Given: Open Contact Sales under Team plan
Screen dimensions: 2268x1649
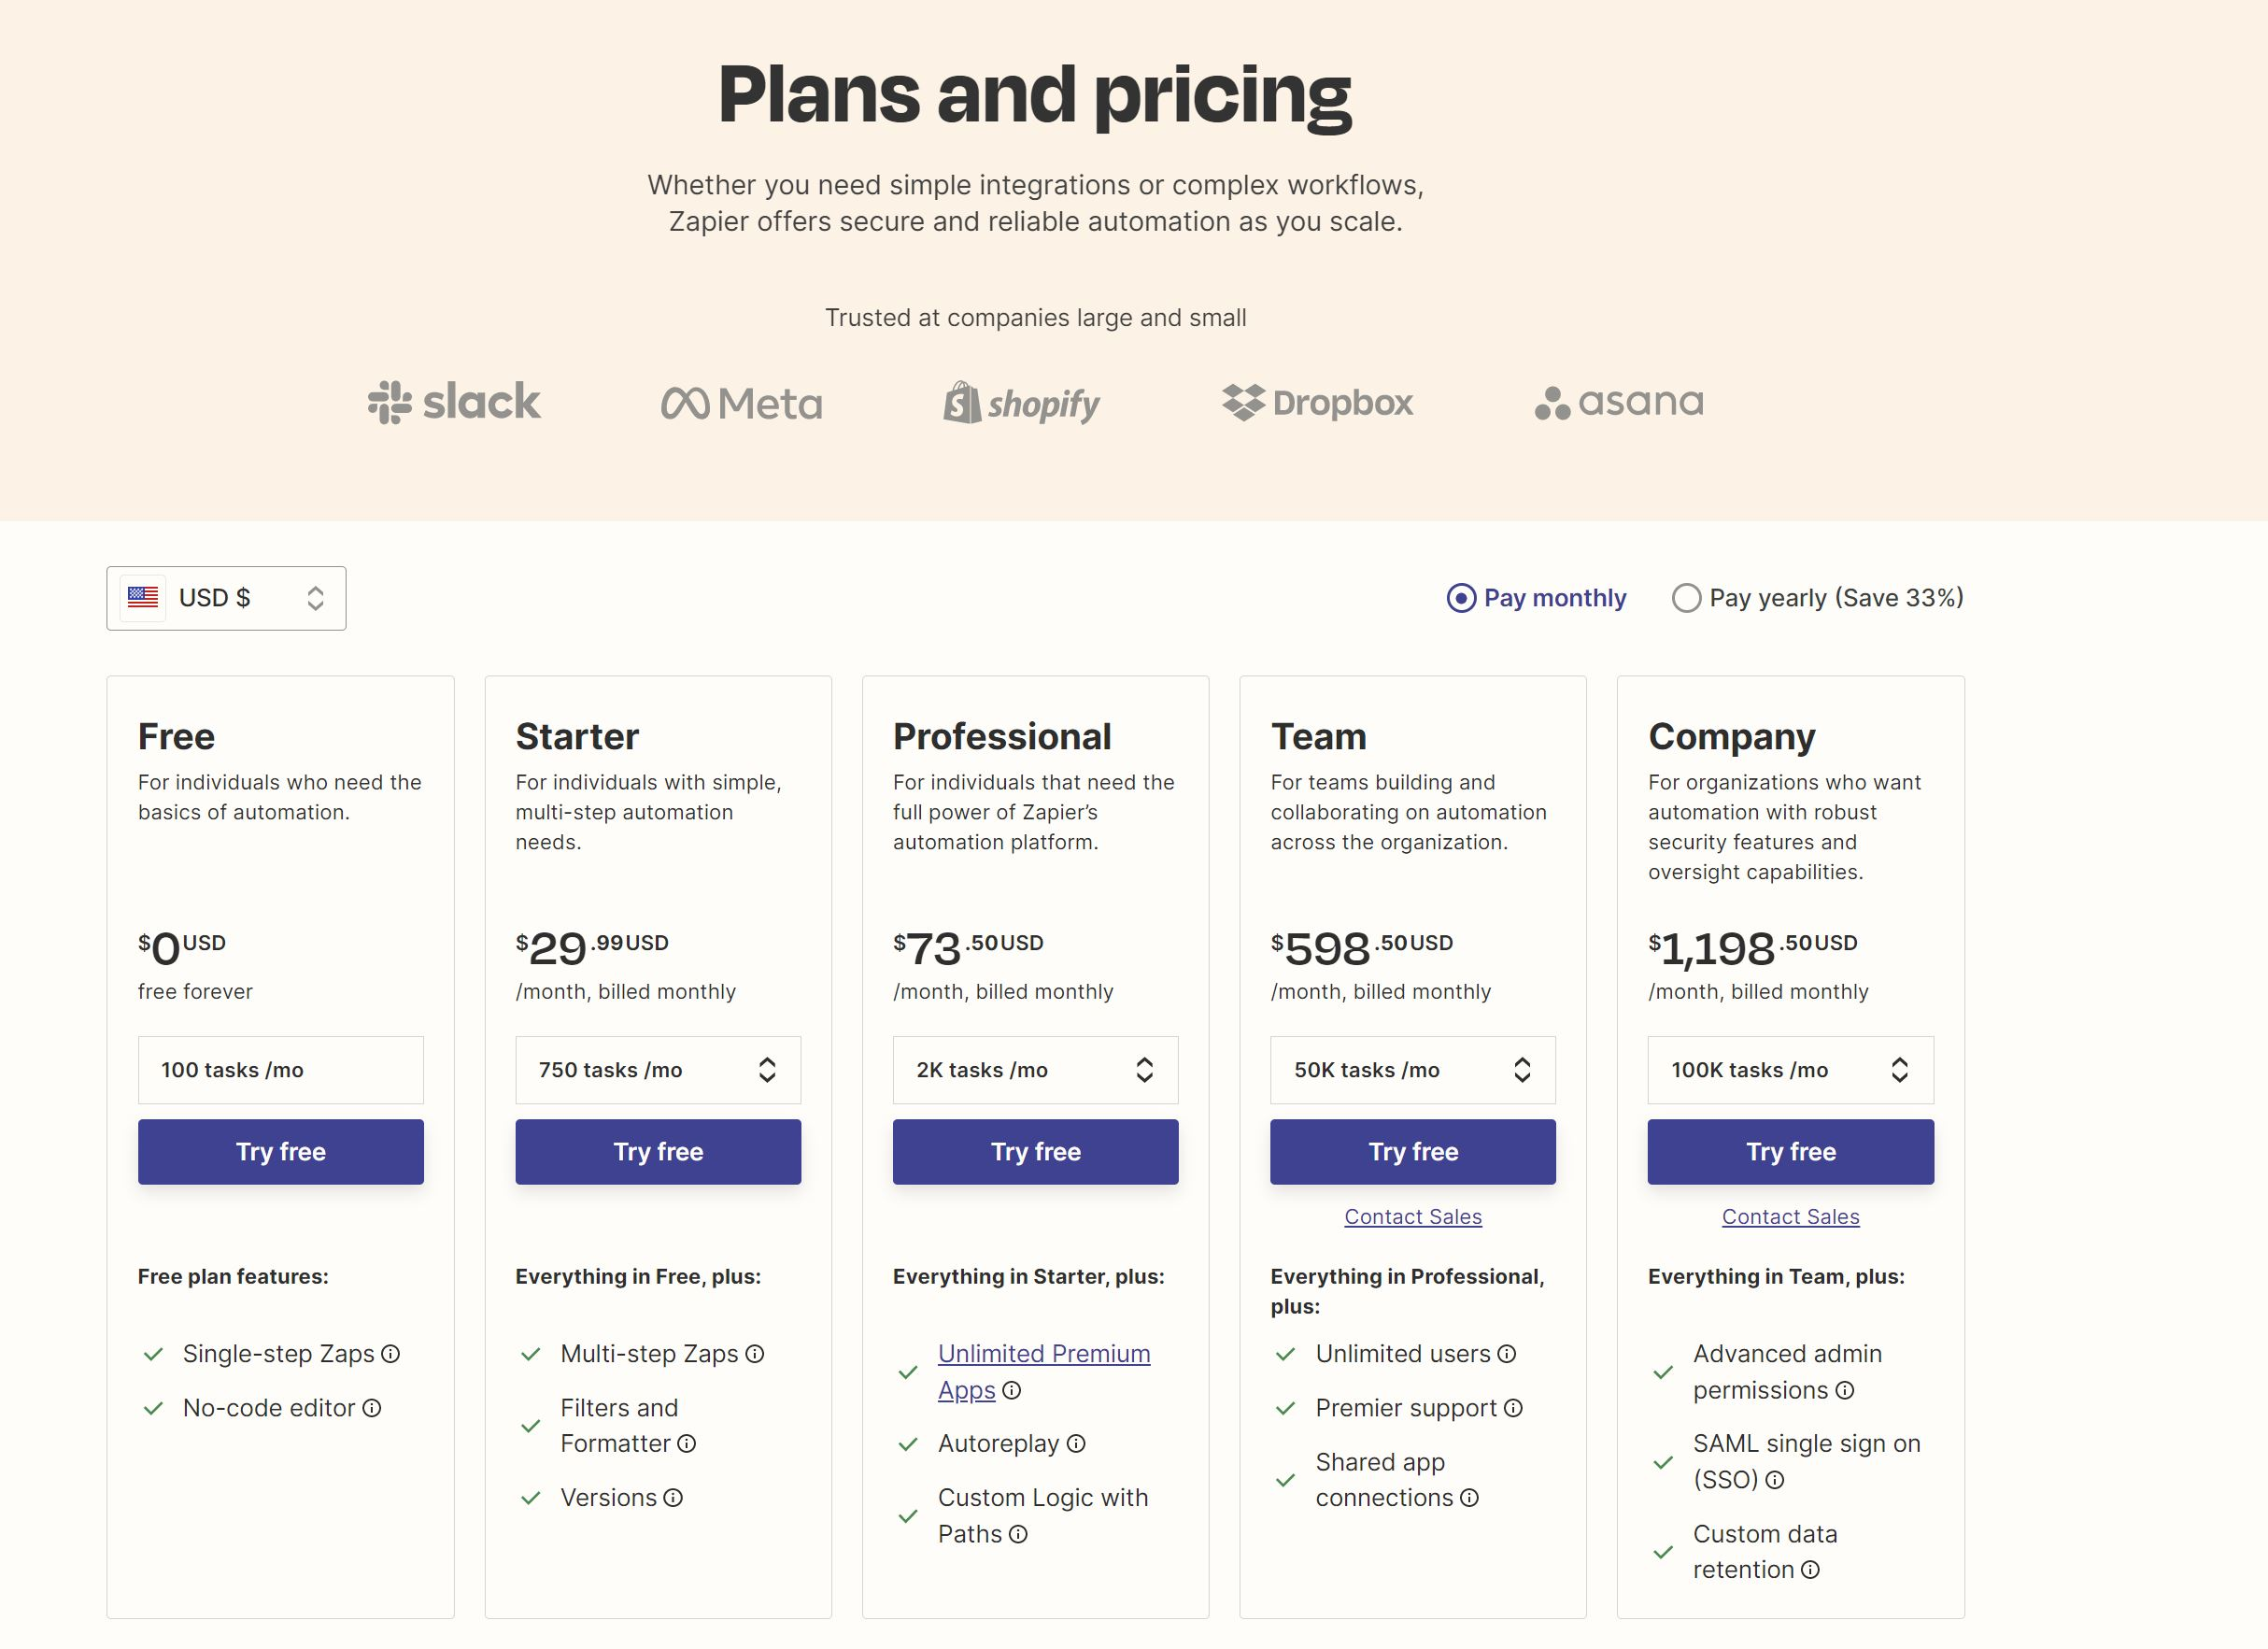Looking at the screenshot, I should (1412, 1215).
